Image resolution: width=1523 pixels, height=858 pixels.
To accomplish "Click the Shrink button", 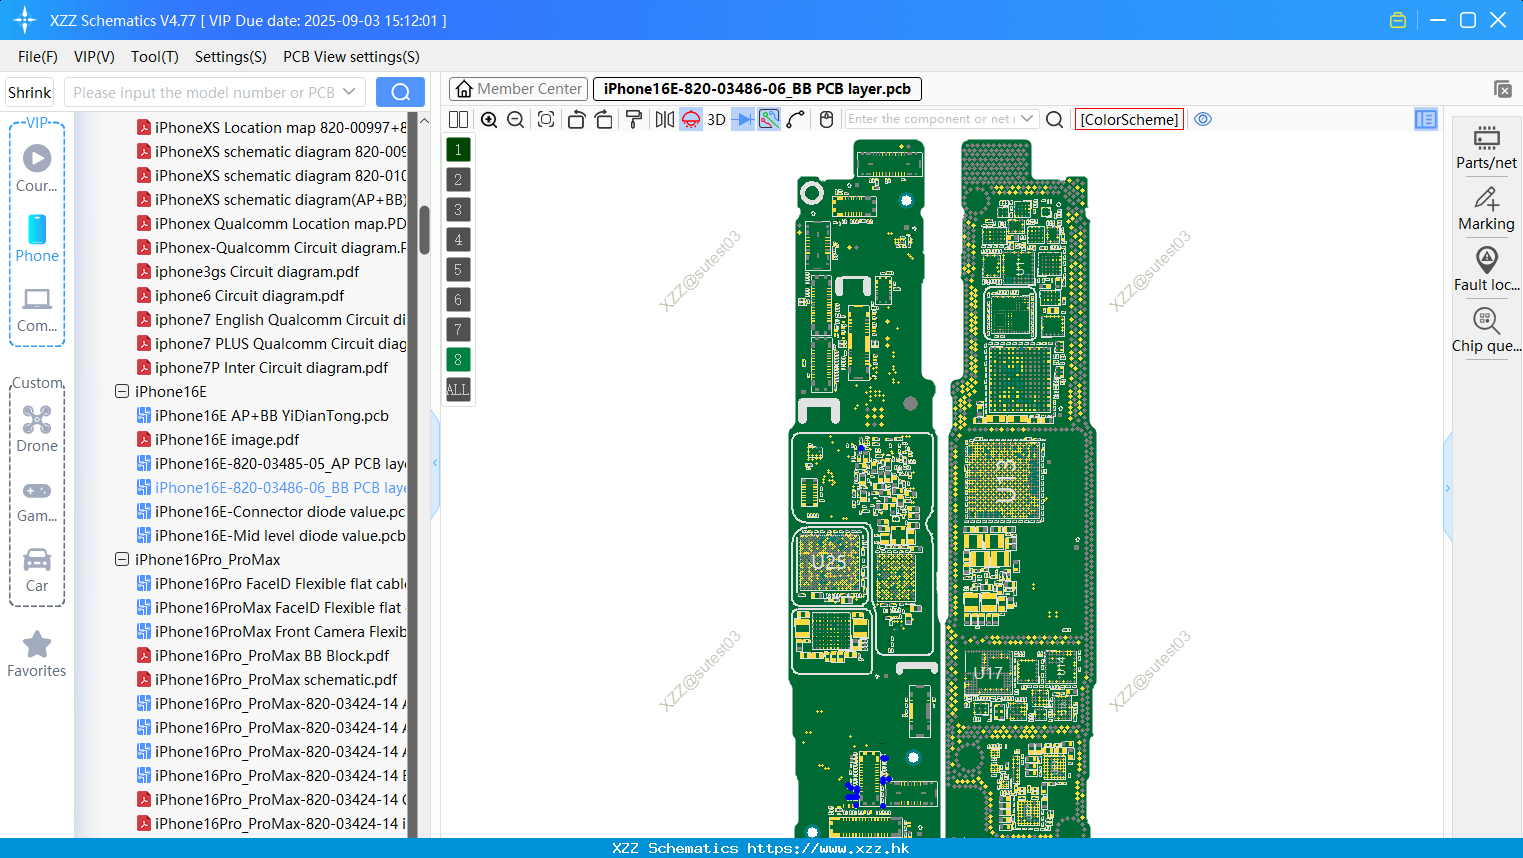I will pos(30,92).
